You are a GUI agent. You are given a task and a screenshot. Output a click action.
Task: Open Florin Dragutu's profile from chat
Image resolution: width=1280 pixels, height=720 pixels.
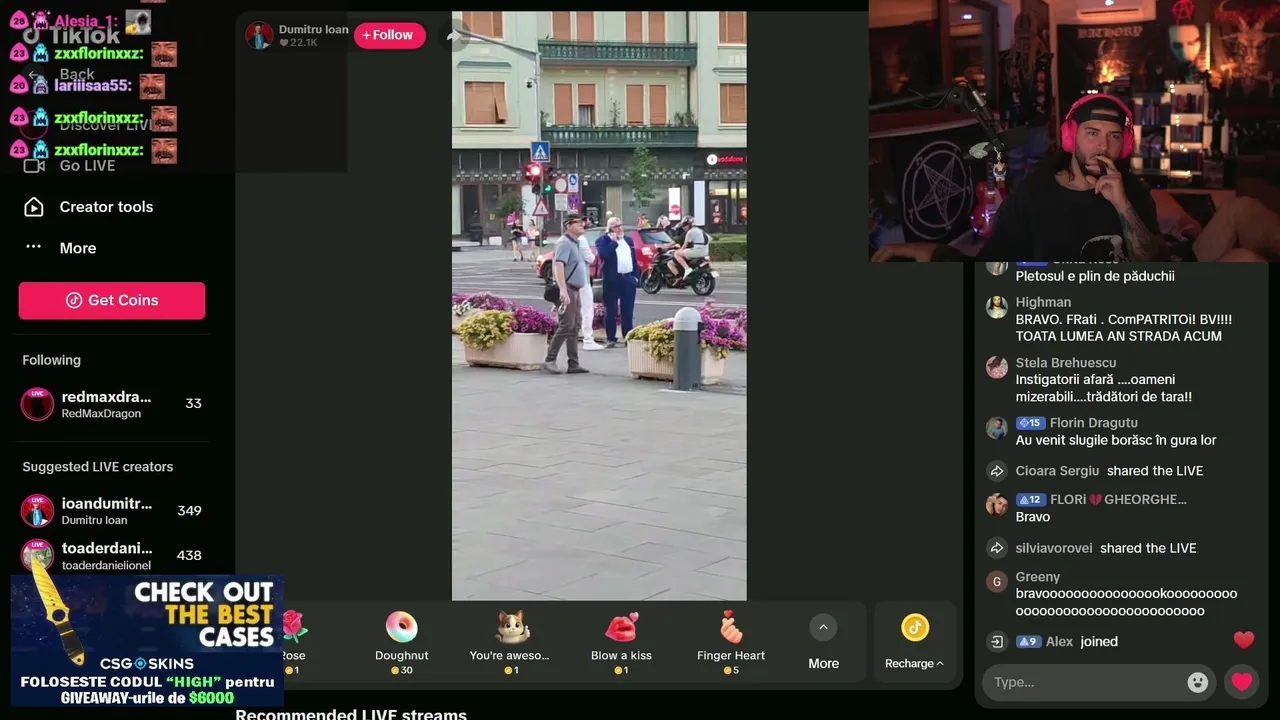click(1094, 423)
